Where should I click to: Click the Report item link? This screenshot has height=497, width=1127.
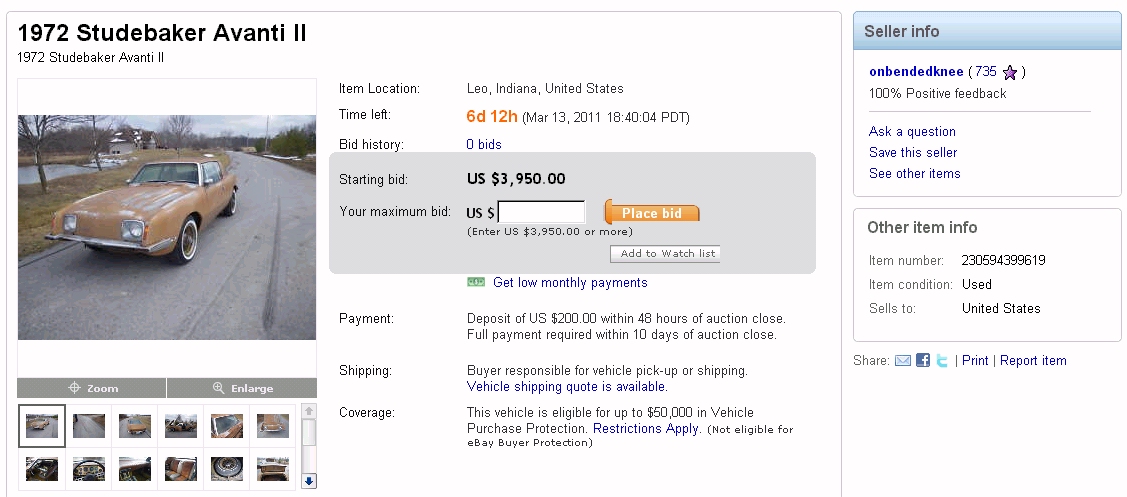(1033, 361)
